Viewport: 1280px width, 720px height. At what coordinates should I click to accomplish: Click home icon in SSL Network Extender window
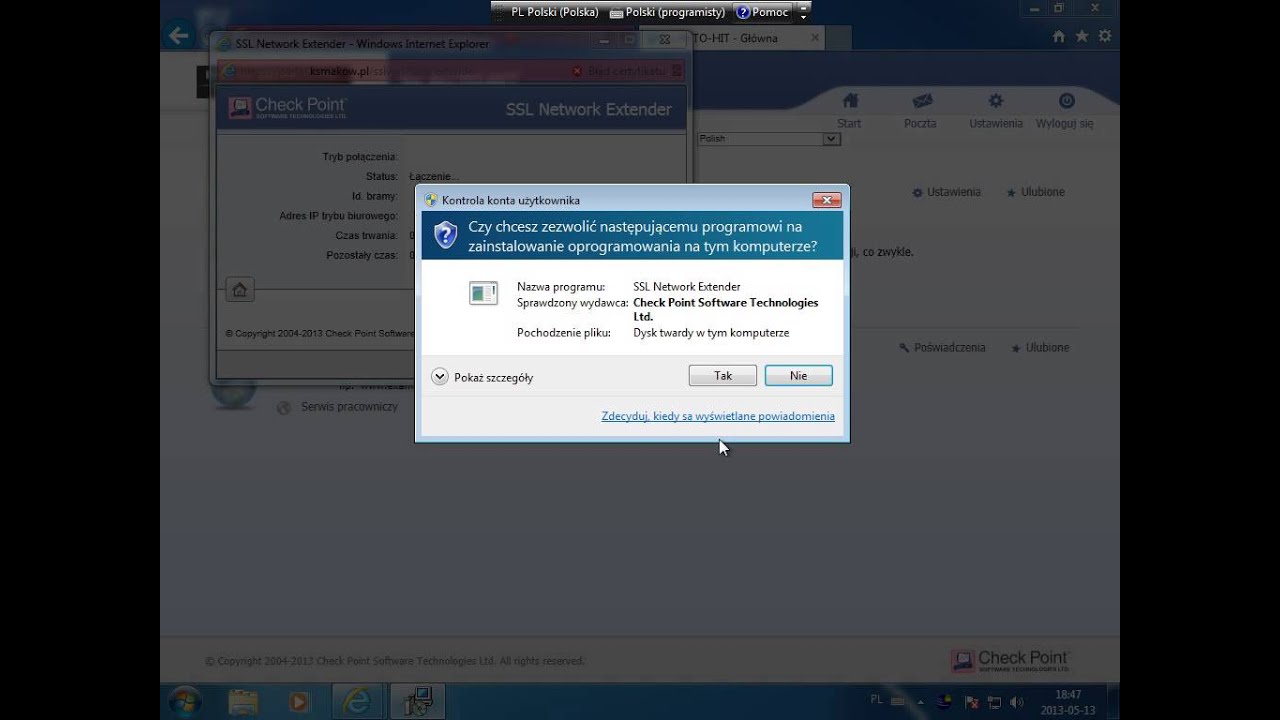tap(239, 290)
